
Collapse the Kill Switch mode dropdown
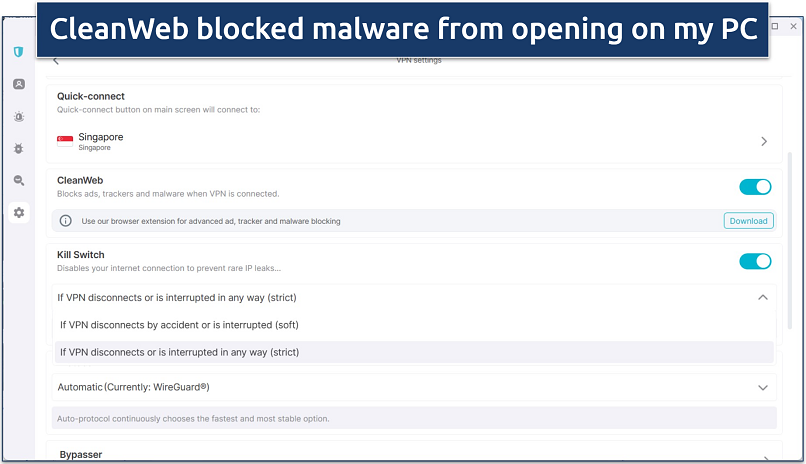763,297
